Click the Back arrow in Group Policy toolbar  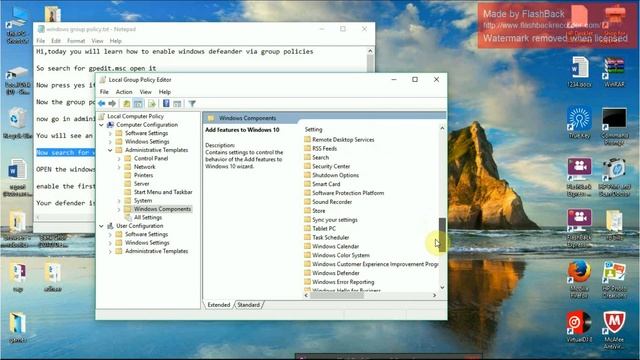(102, 104)
